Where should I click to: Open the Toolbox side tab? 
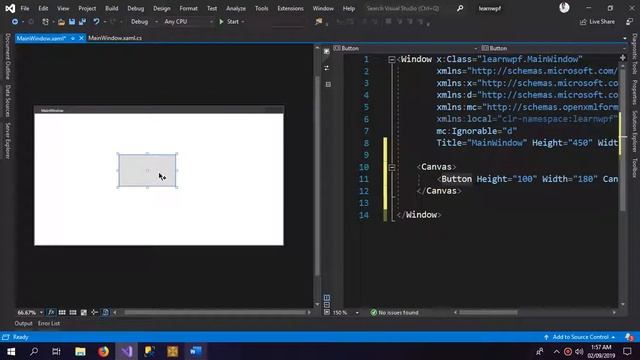click(635, 168)
